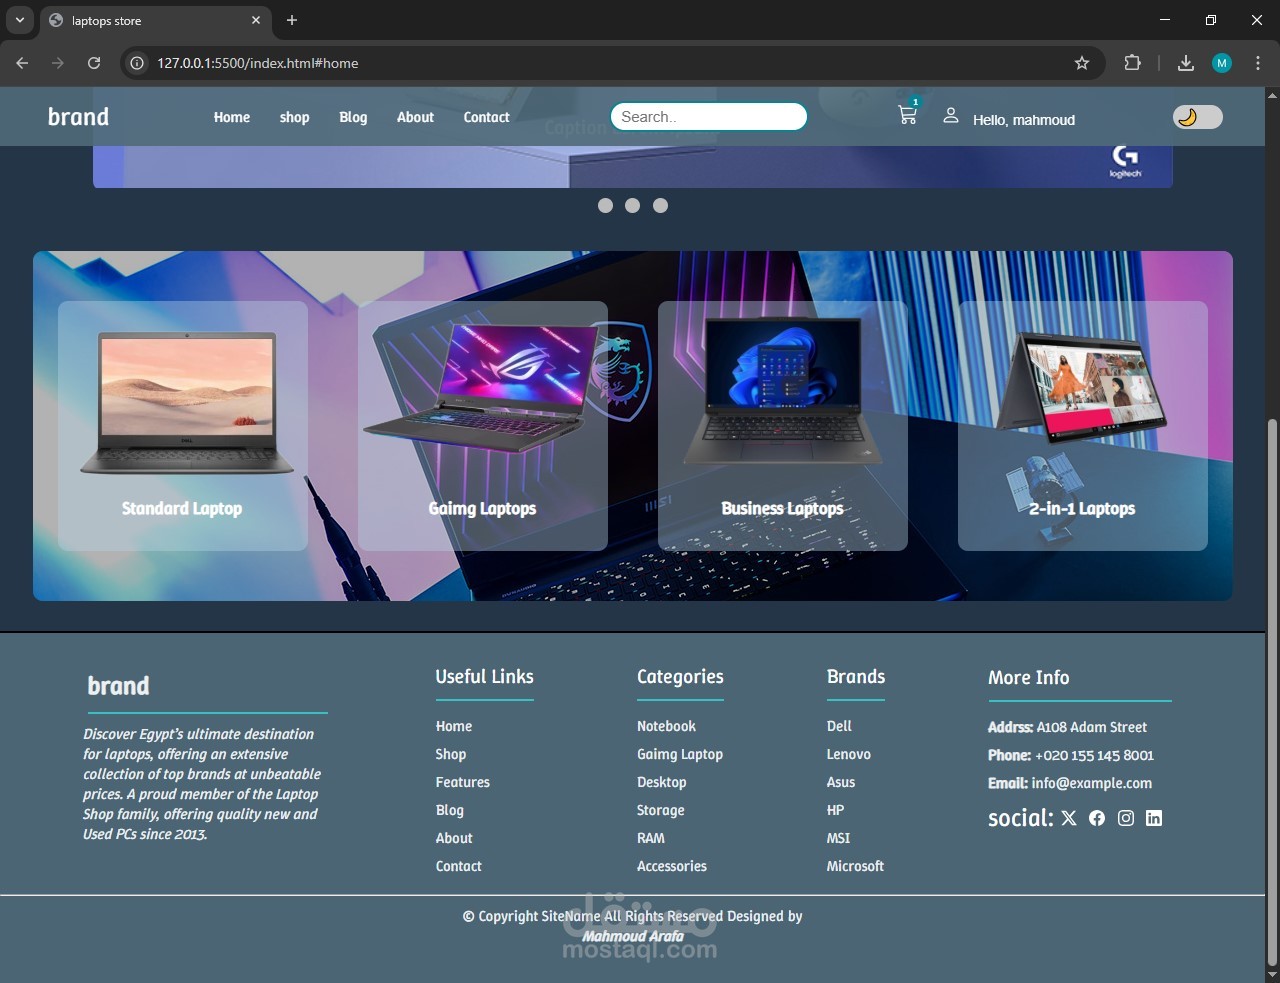Open the Business Laptops category card

[783, 426]
